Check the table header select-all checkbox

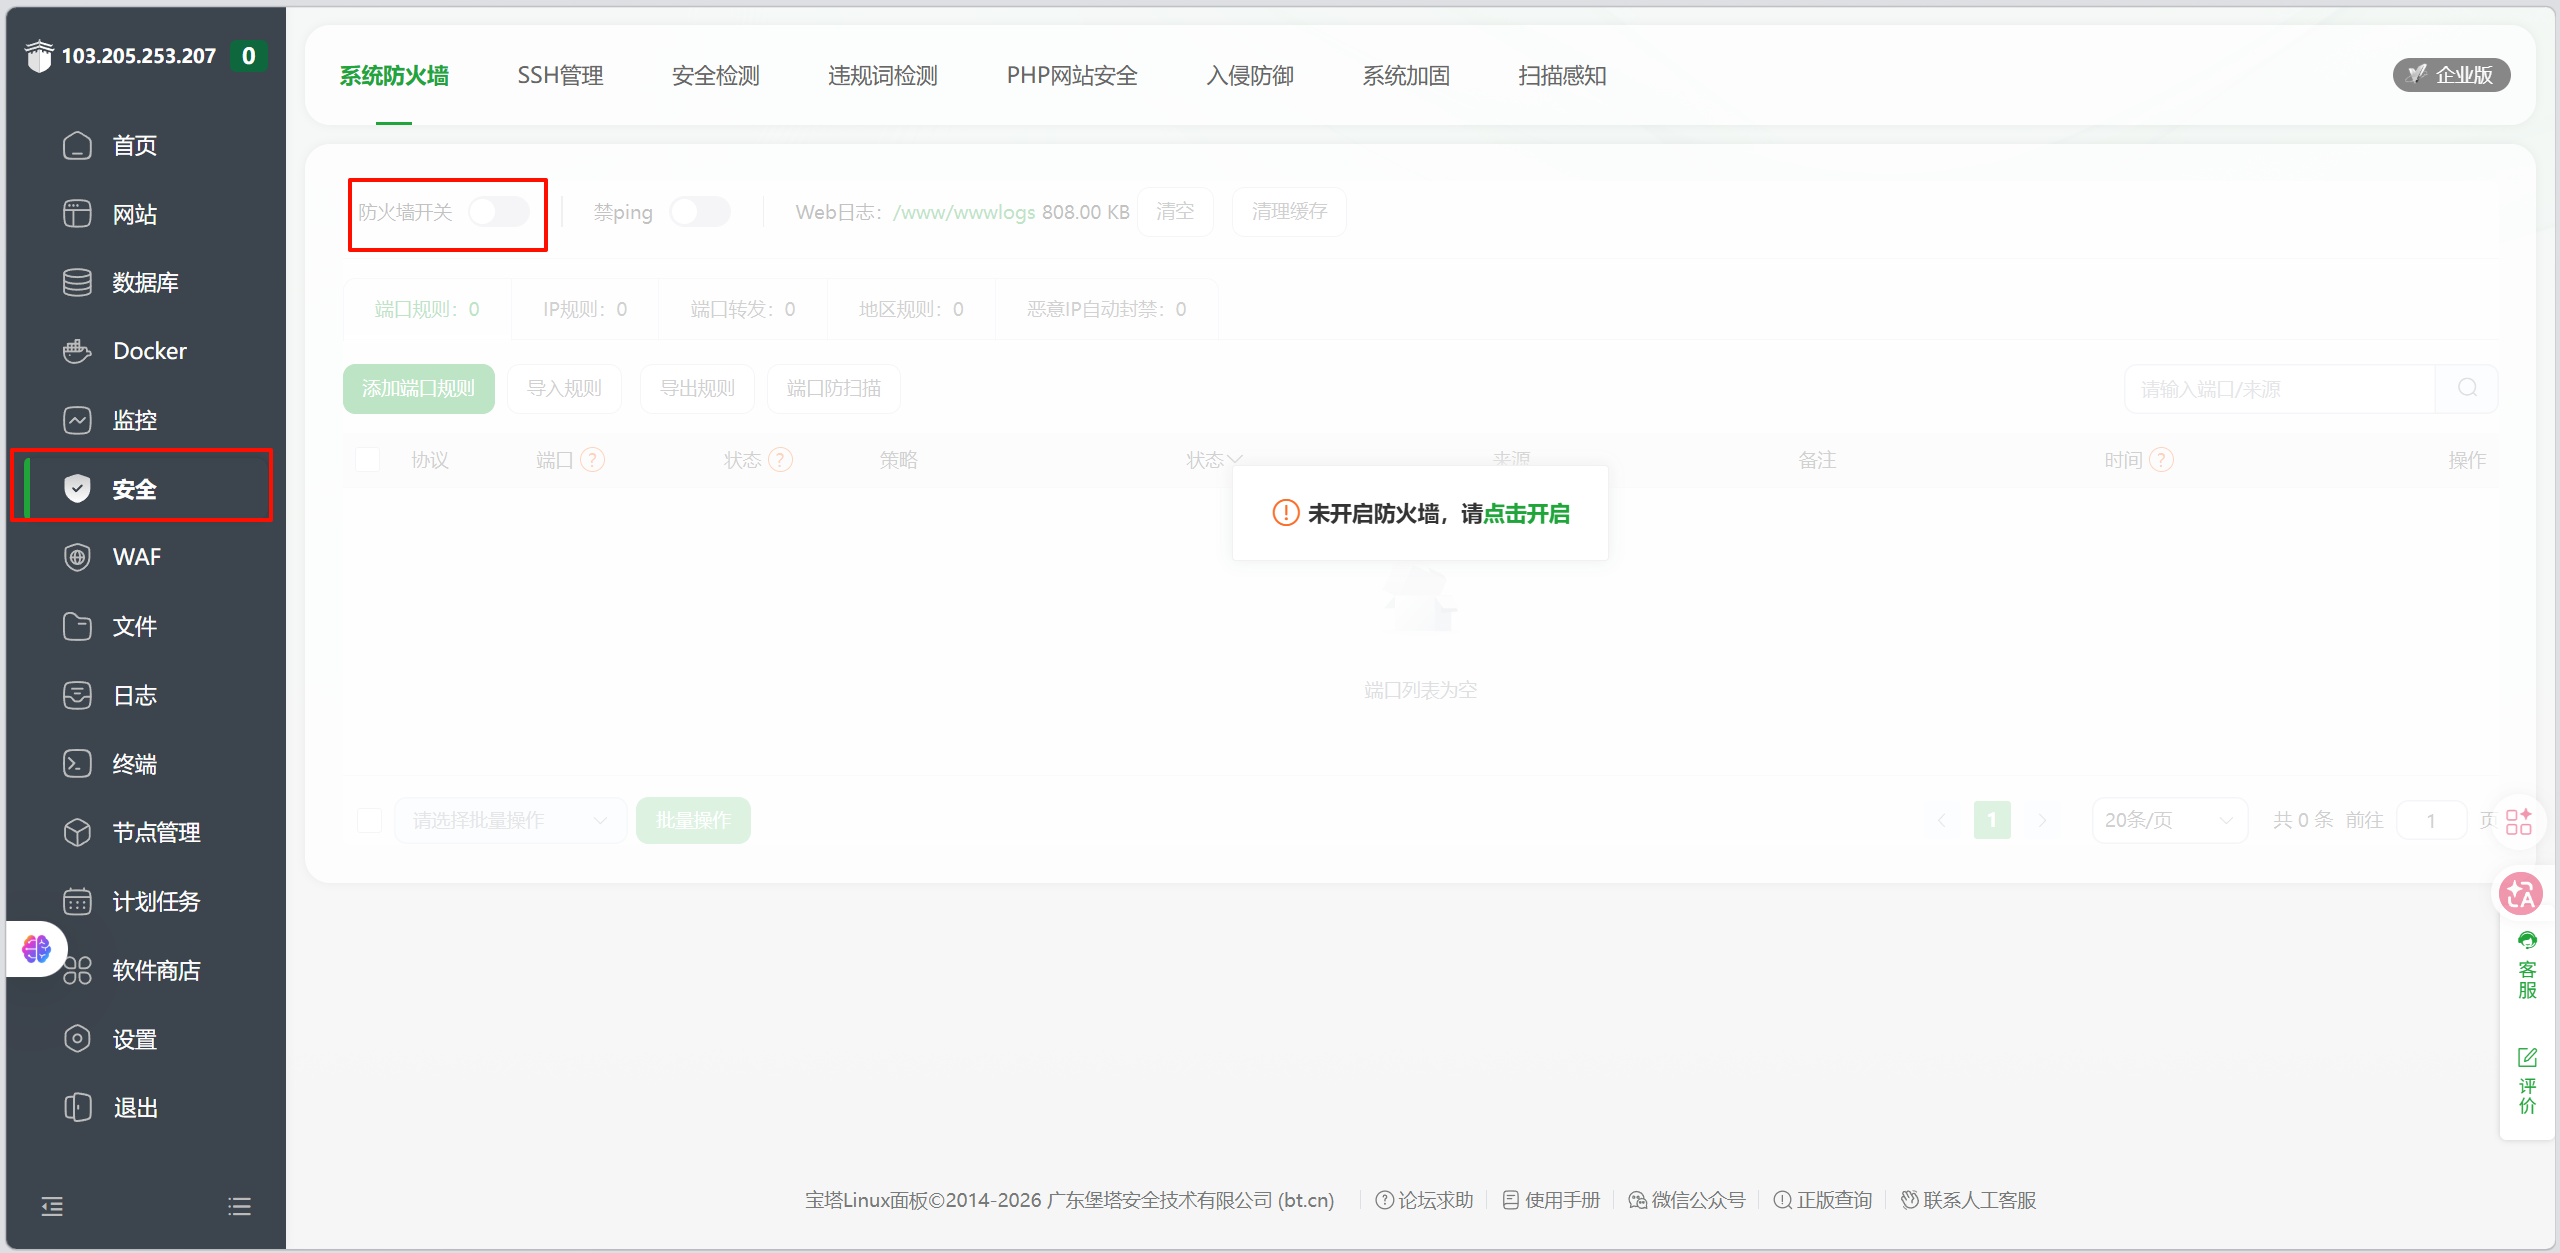pos(368,459)
